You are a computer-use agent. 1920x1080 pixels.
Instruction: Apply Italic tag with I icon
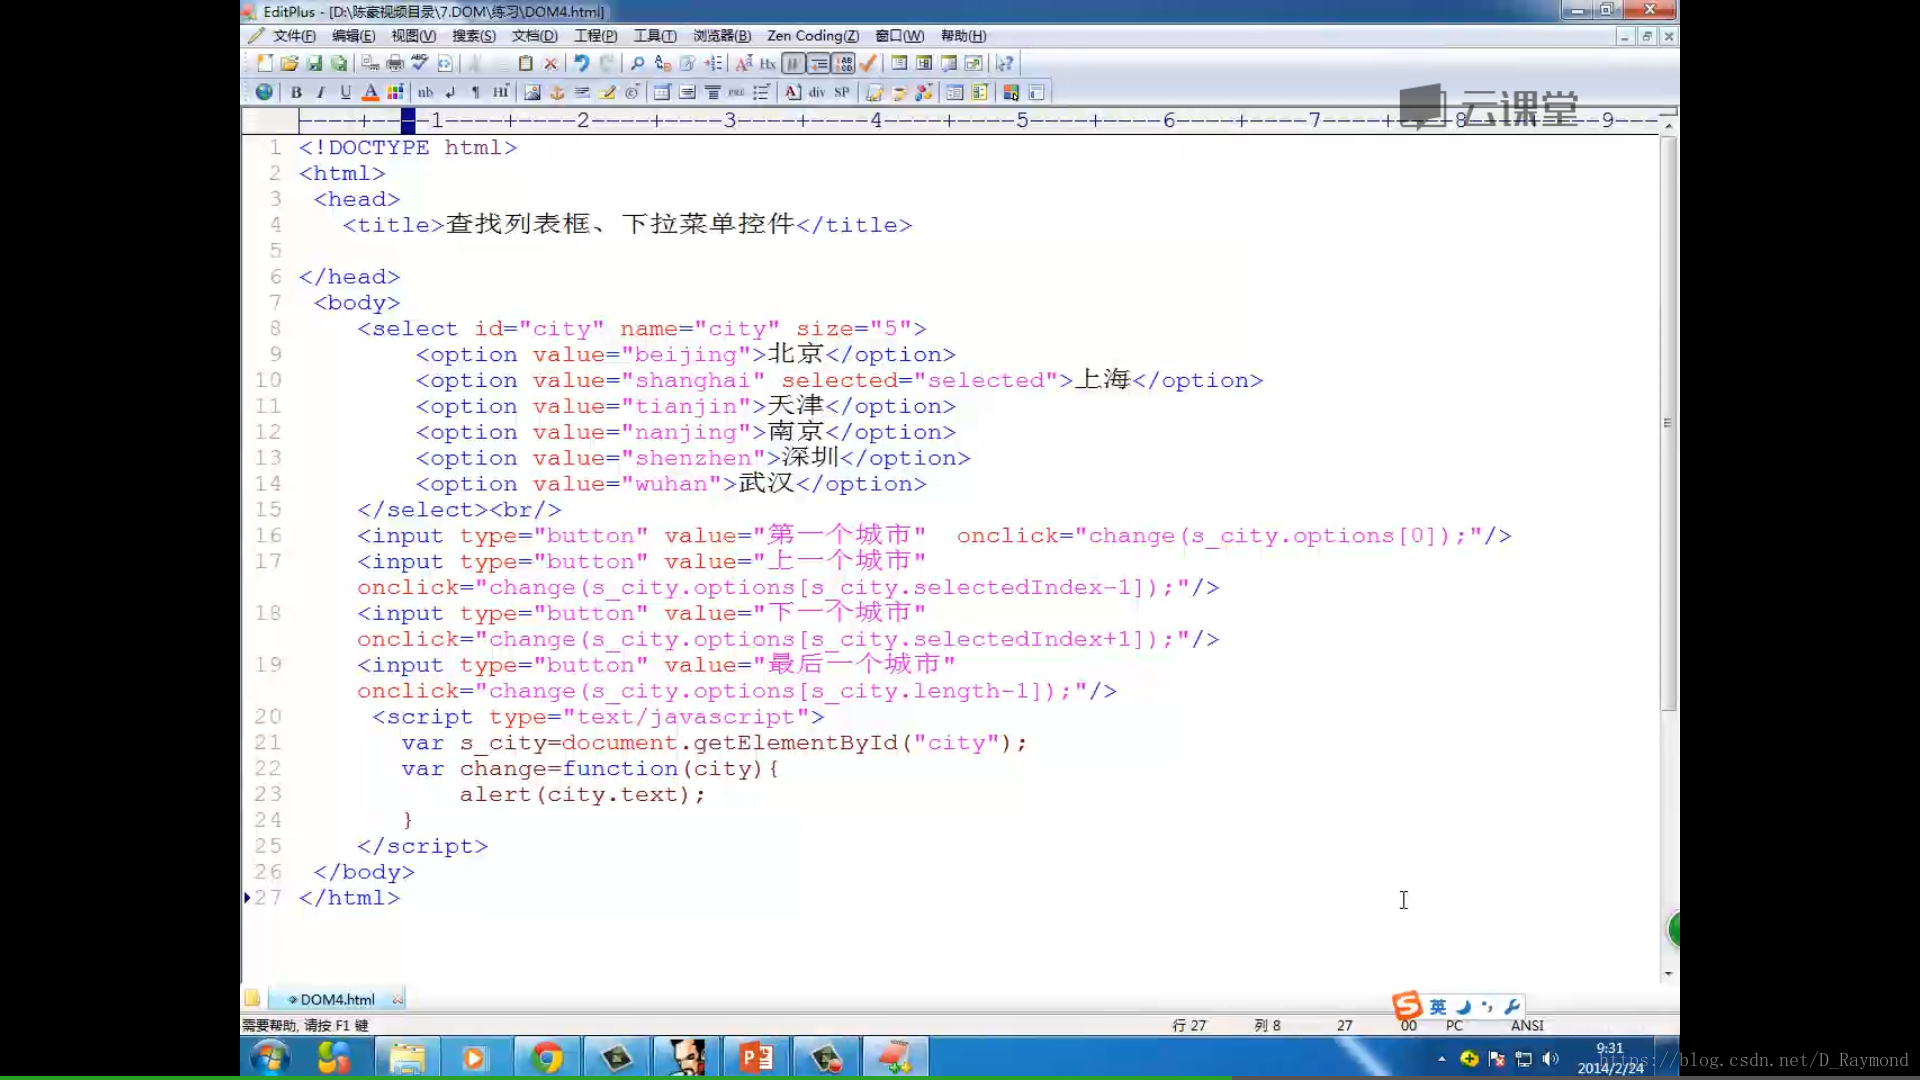[320, 92]
